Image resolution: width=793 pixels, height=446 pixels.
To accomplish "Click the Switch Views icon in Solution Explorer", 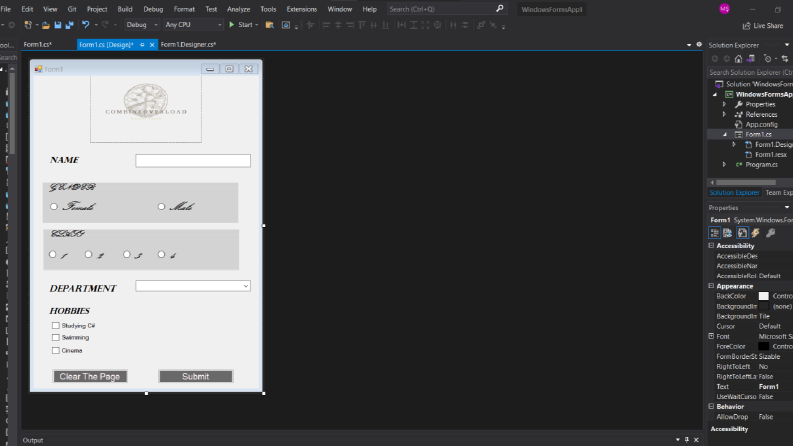I will tap(751, 59).
